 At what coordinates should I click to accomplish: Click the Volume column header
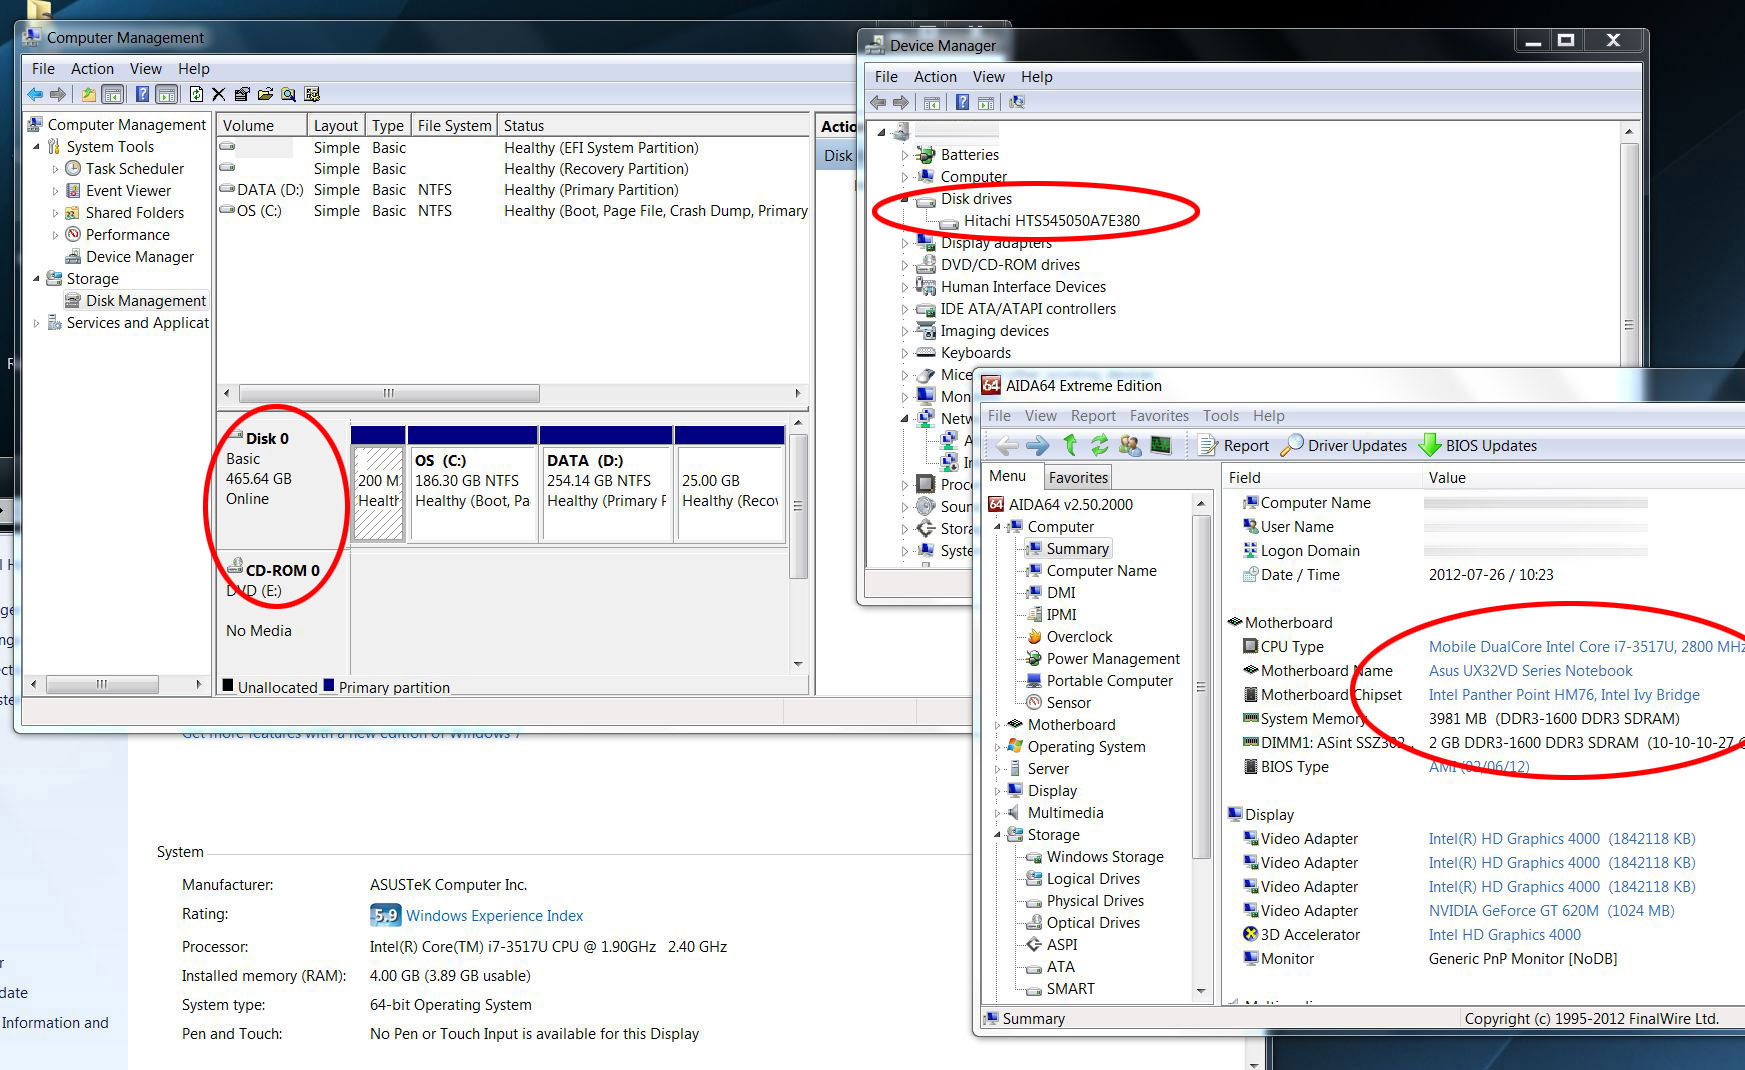261,125
